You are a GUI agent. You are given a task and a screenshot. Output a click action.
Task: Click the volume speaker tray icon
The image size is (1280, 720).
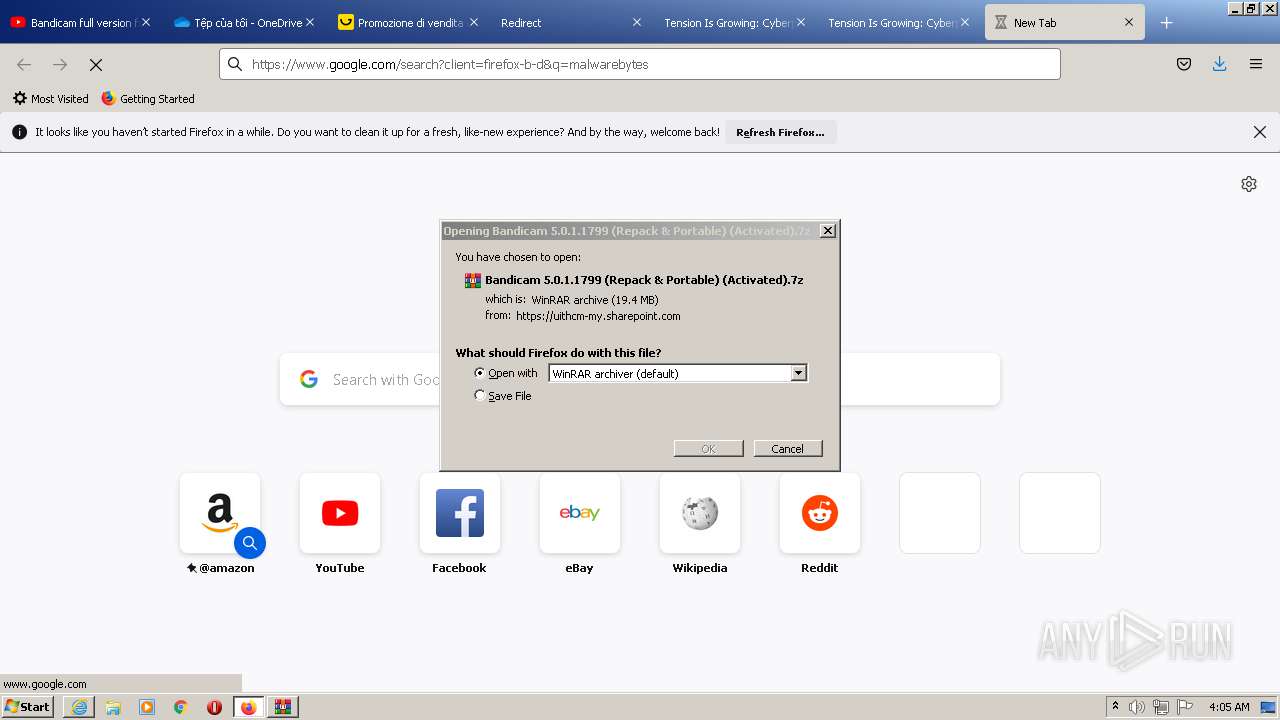pyautogui.click(x=1137, y=707)
